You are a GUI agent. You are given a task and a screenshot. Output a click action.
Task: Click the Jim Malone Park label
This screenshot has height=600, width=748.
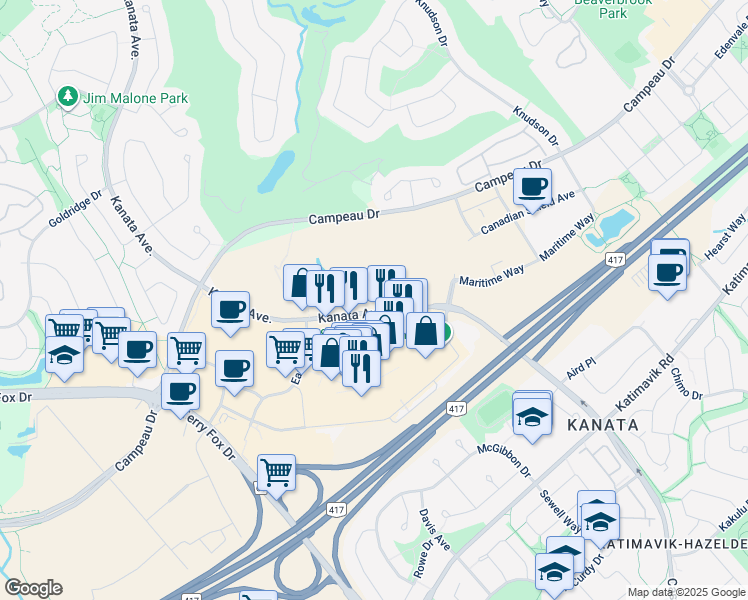[x=136, y=98]
